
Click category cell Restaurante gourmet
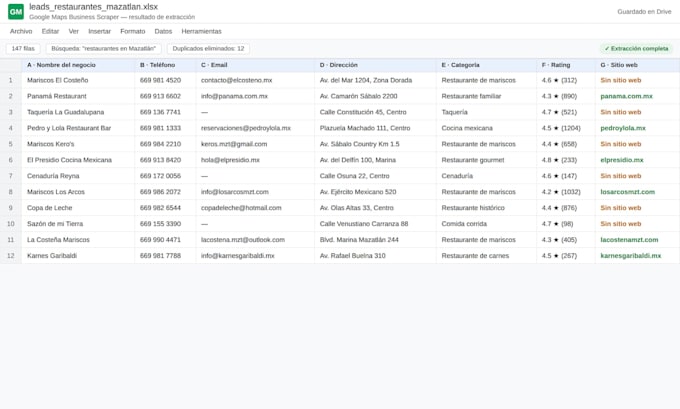[487, 160]
